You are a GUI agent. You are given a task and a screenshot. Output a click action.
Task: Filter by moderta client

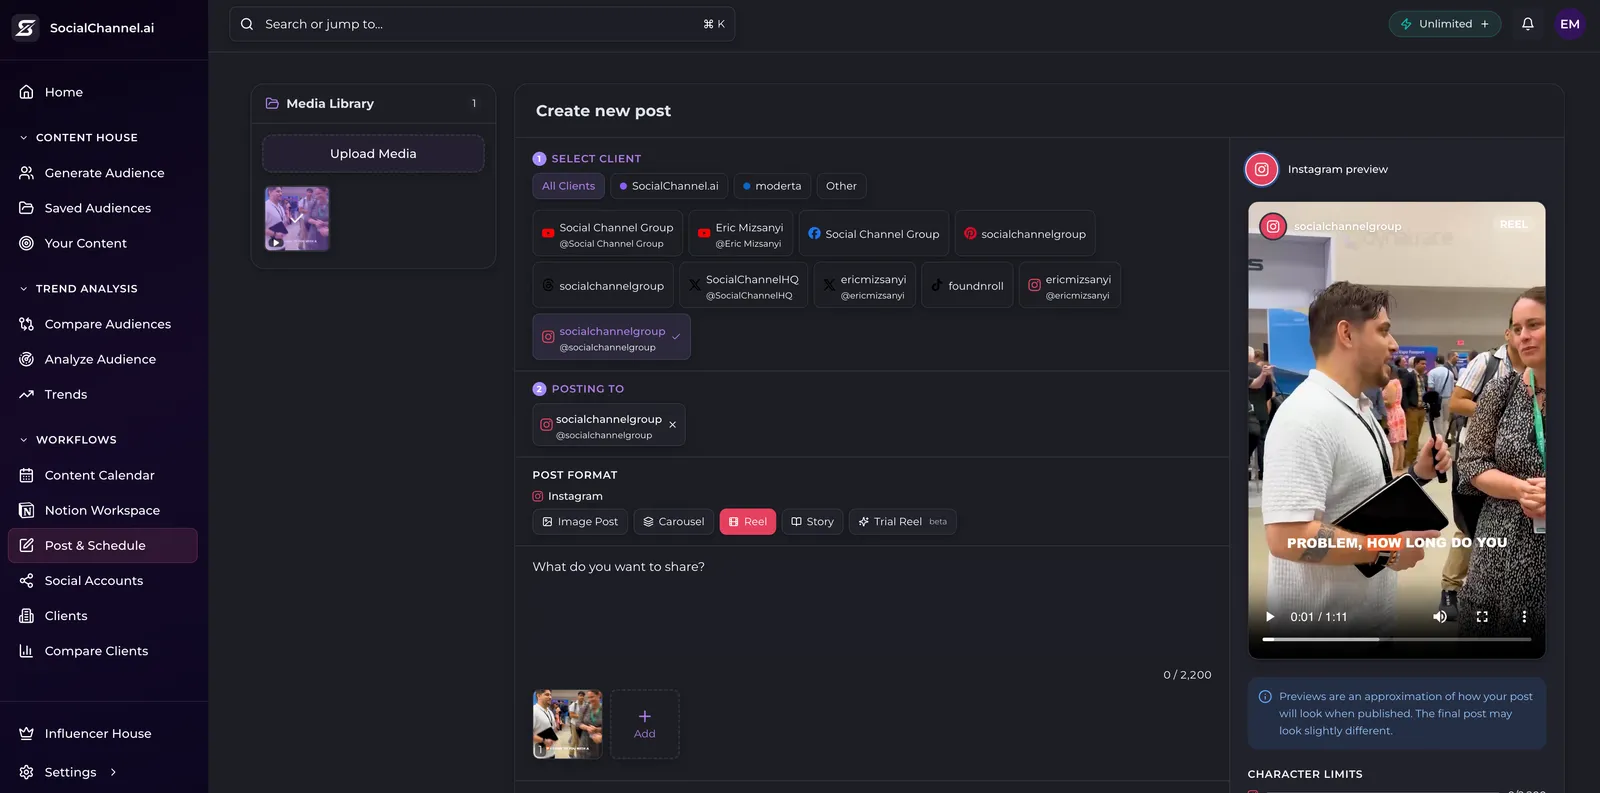772,186
